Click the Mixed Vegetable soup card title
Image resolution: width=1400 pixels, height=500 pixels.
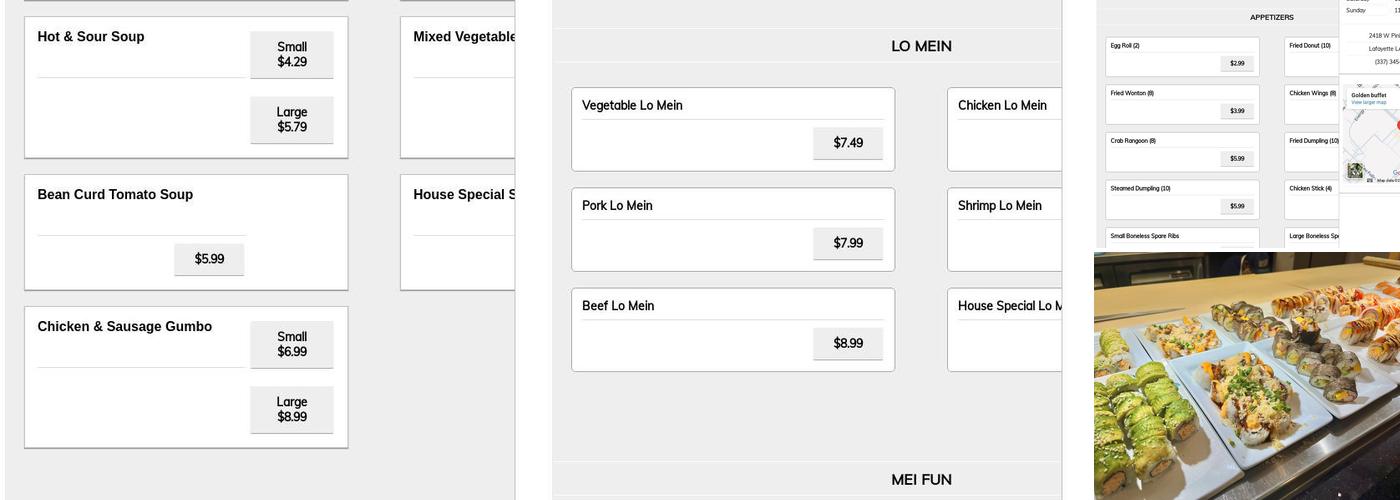tap(464, 37)
